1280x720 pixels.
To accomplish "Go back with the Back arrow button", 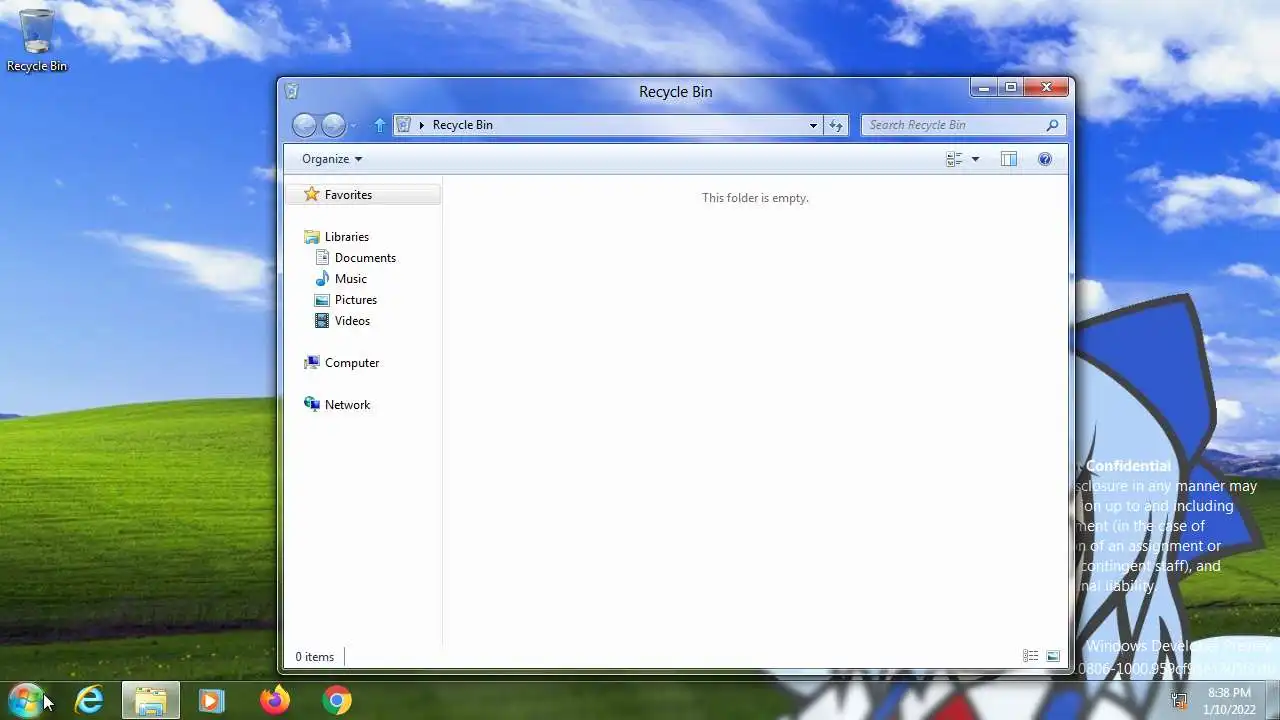I will (x=304, y=125).
